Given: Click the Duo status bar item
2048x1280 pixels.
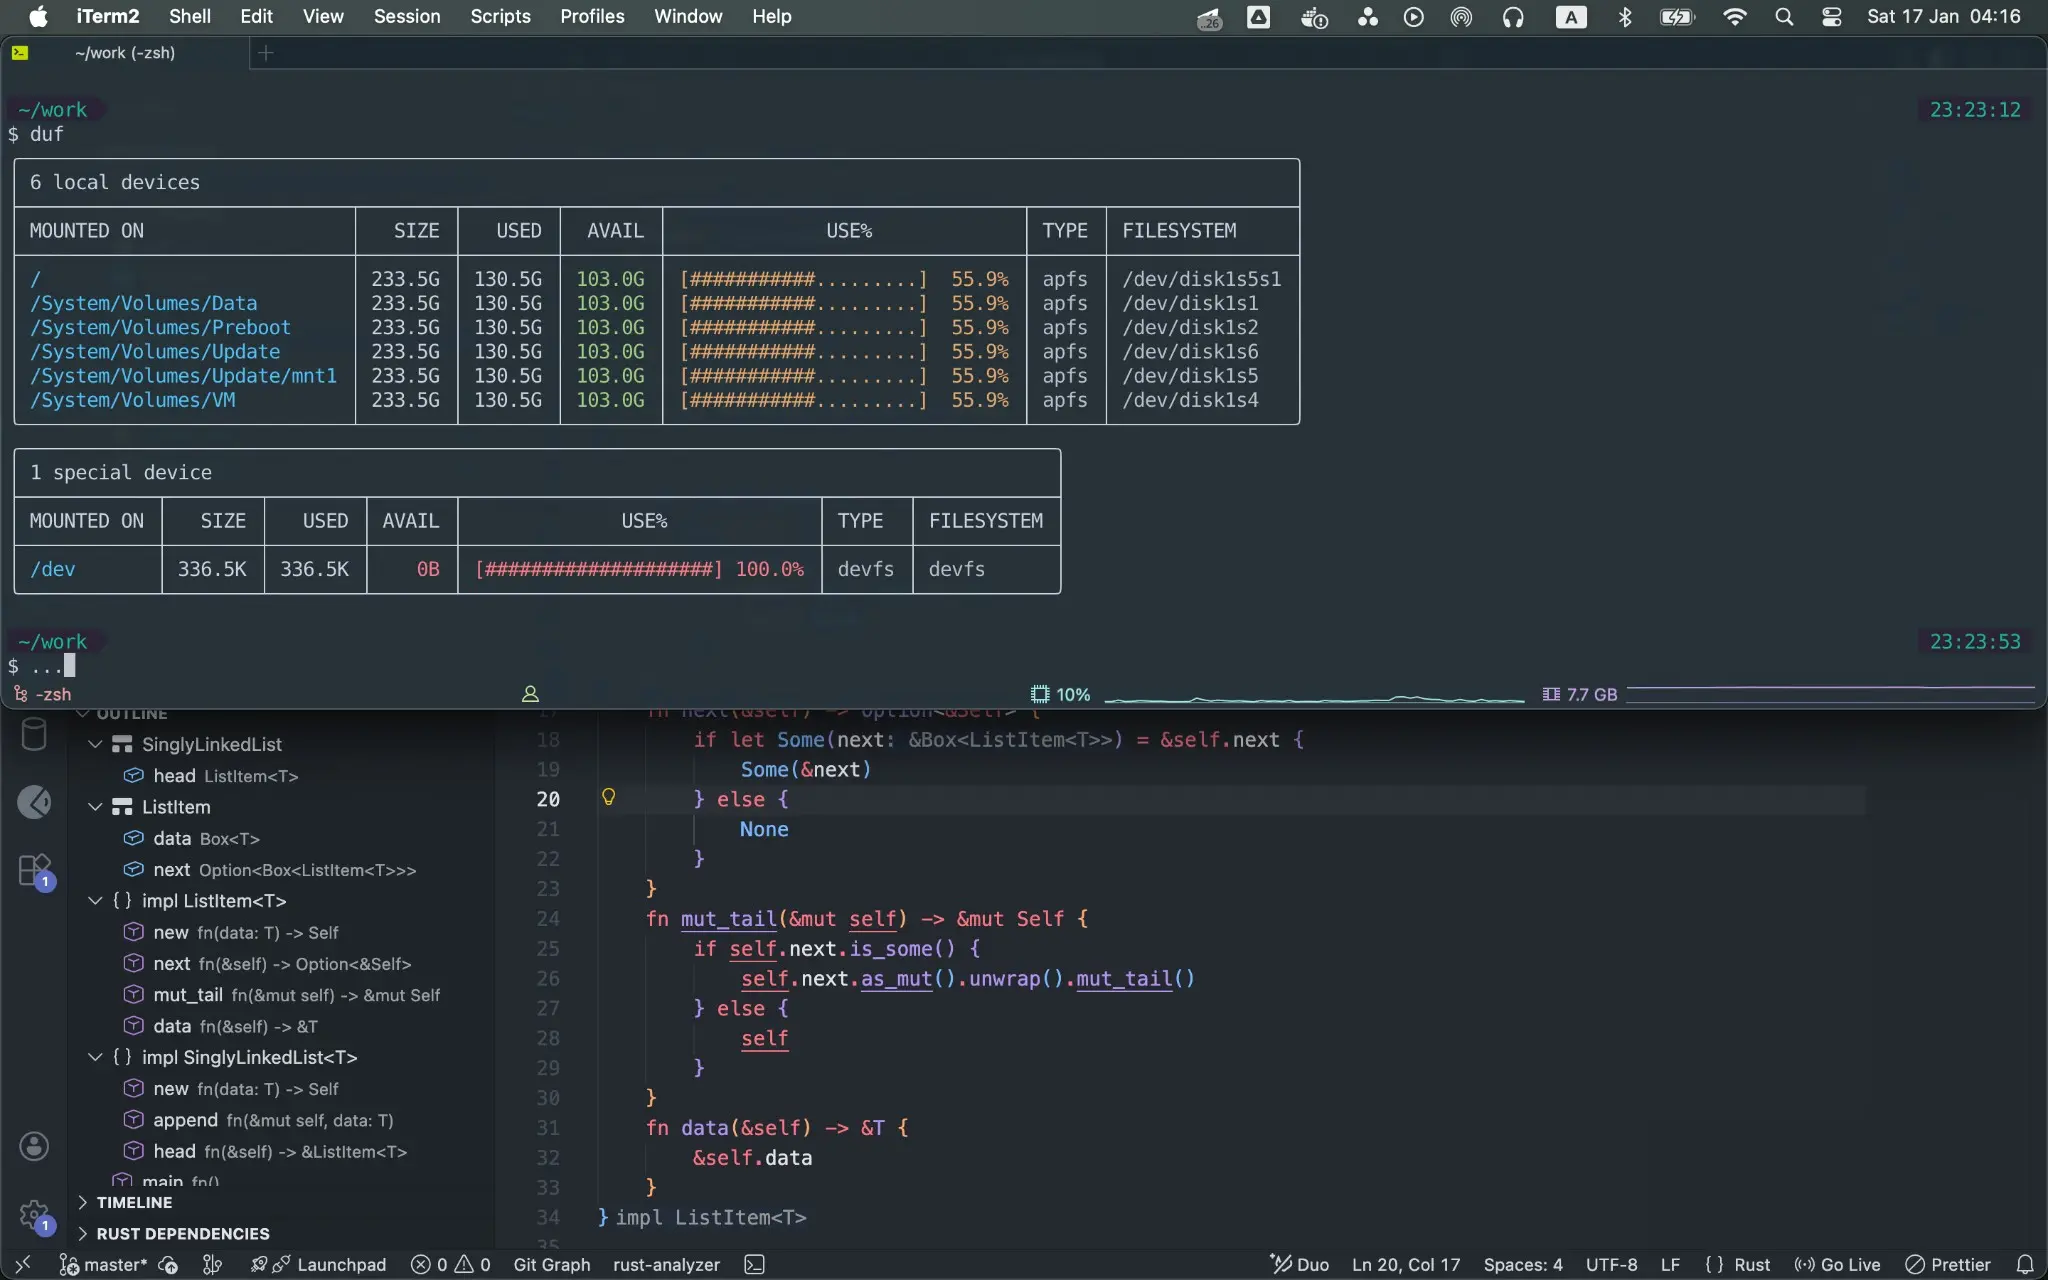Looking at the screenshot, I should pos(1299,1264).
